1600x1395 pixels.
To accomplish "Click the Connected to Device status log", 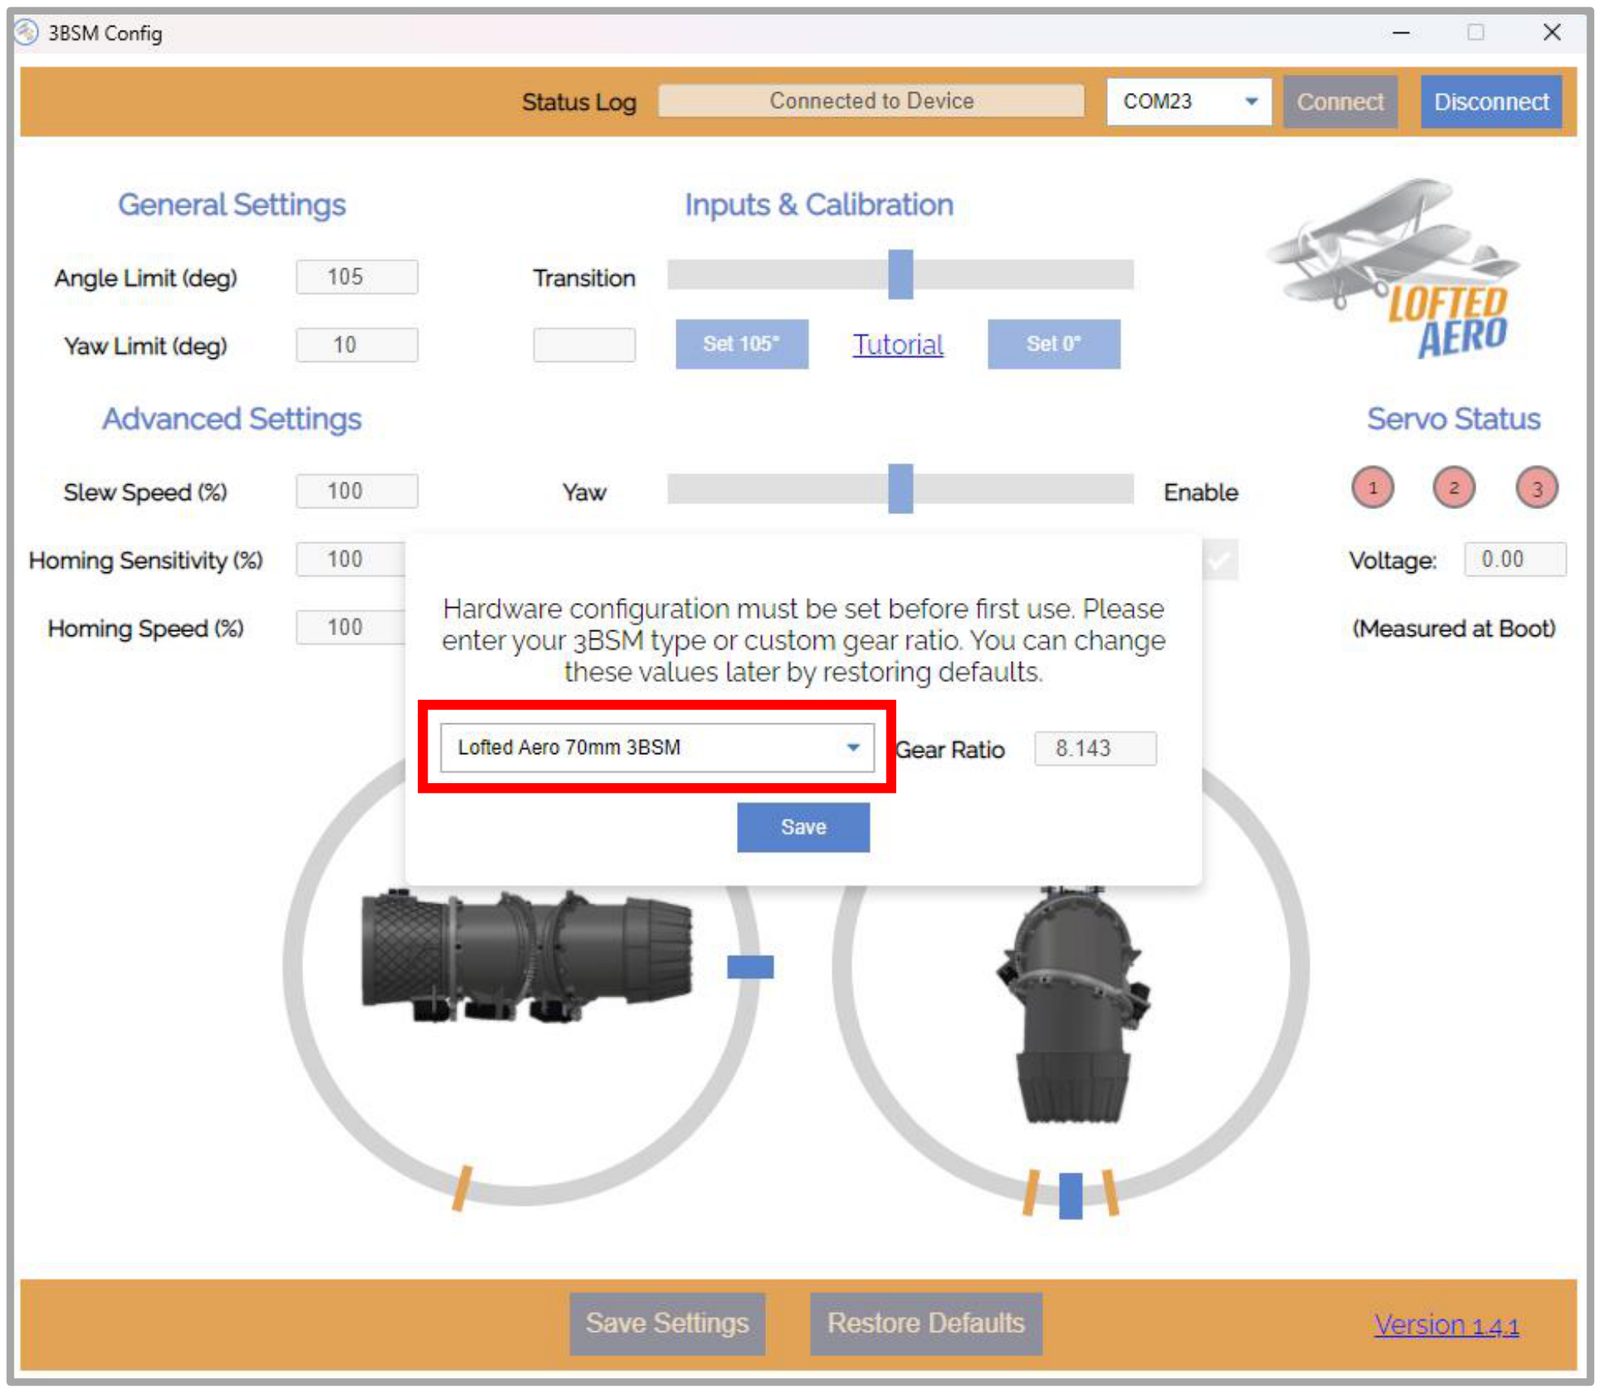I will pos(871,101).
